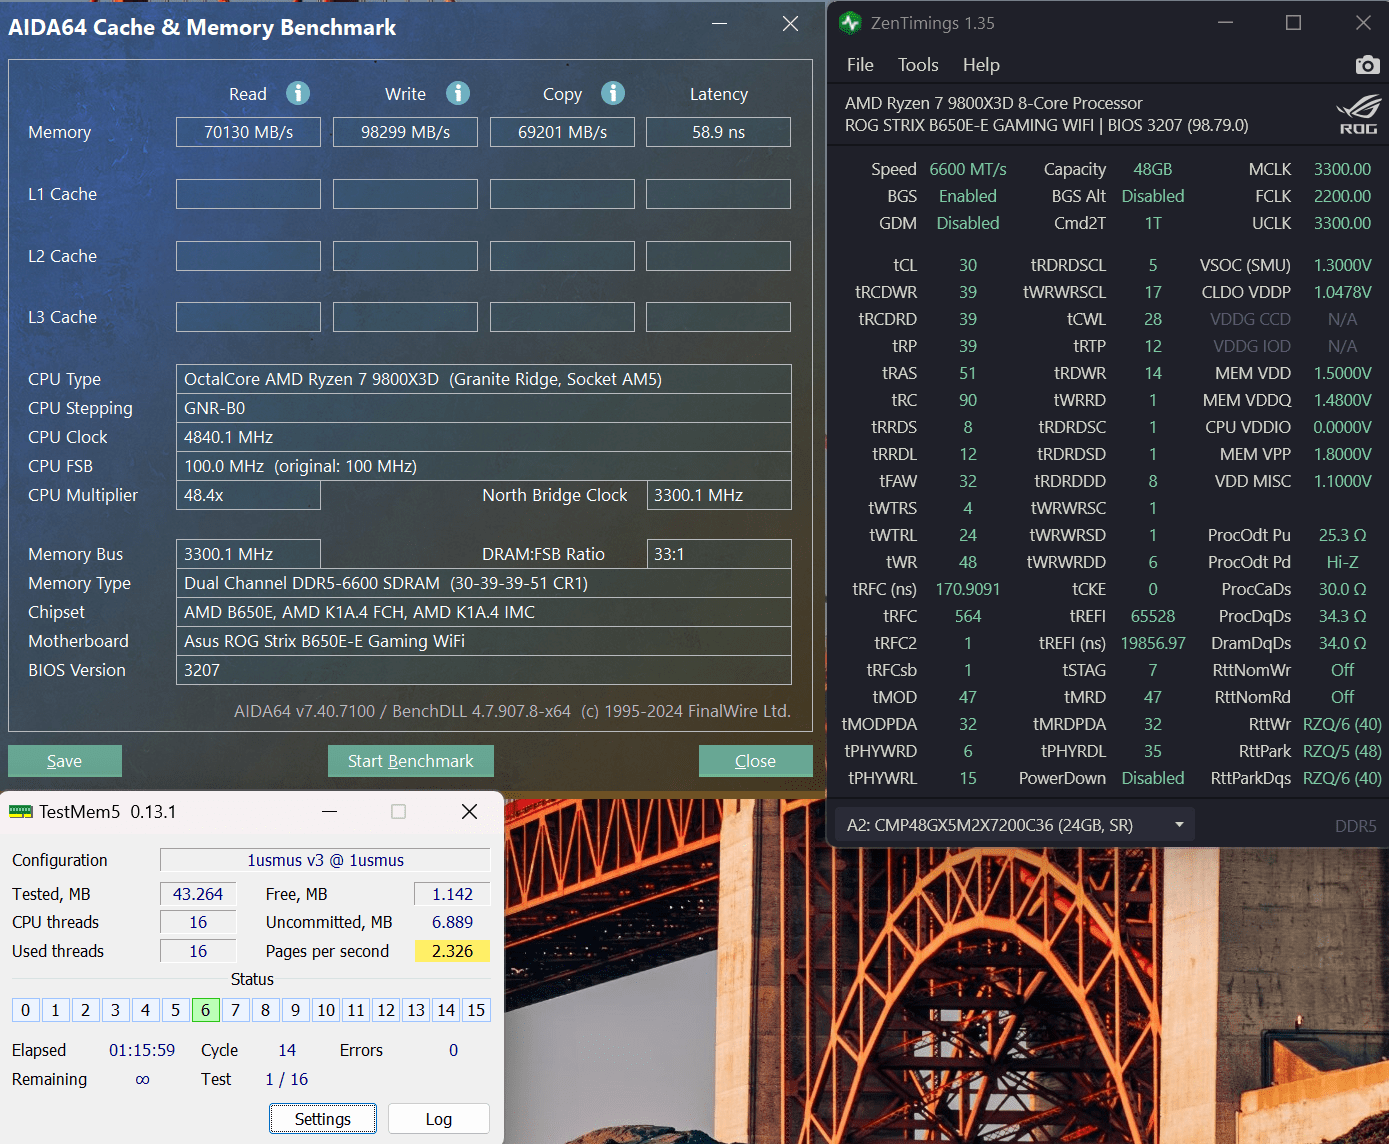Click the Errors count 0 in TestMem5
This screenshot has width=1389, height=1144.
point(453,1050)
